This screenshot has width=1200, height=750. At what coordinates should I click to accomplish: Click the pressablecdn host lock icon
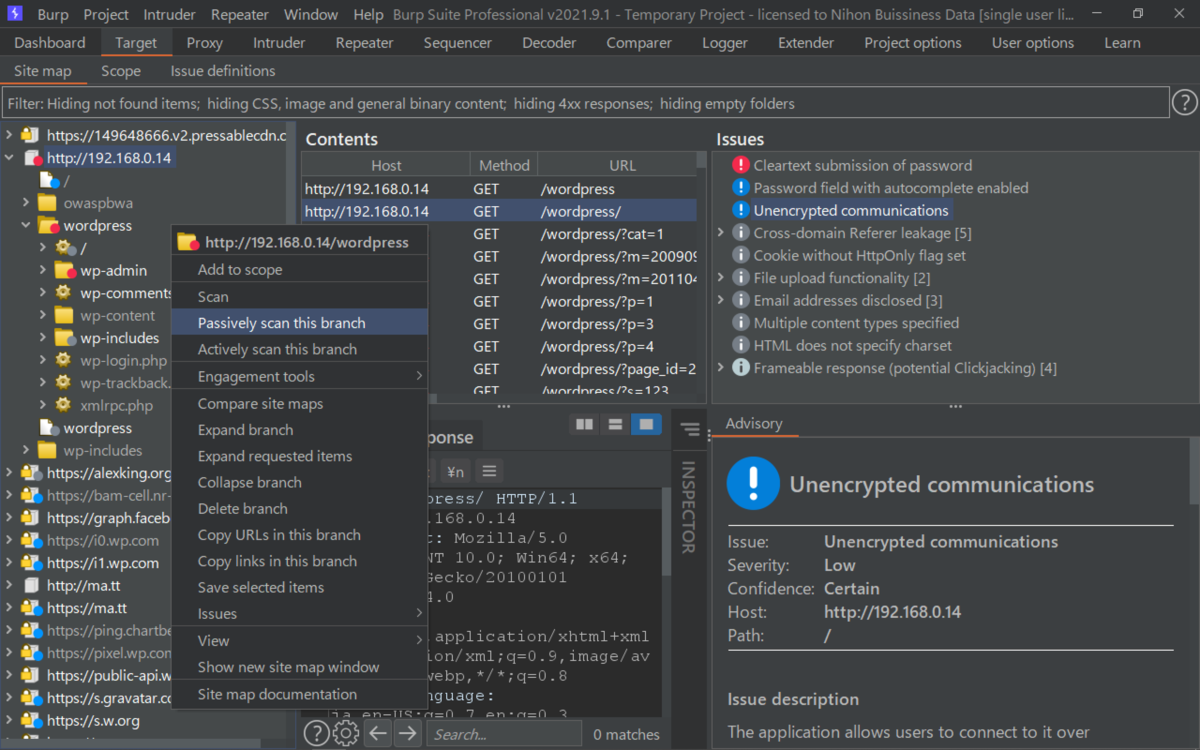click(30, 135)
